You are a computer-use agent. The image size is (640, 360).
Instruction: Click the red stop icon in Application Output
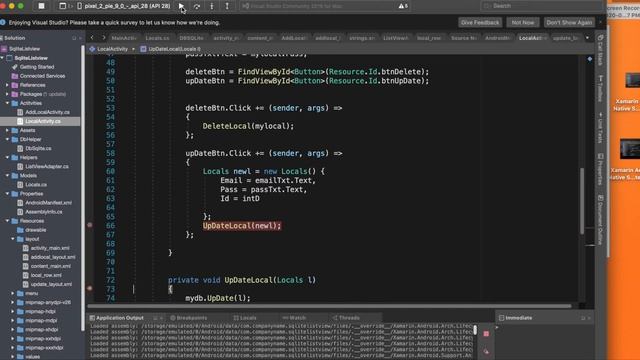[486, 334]
